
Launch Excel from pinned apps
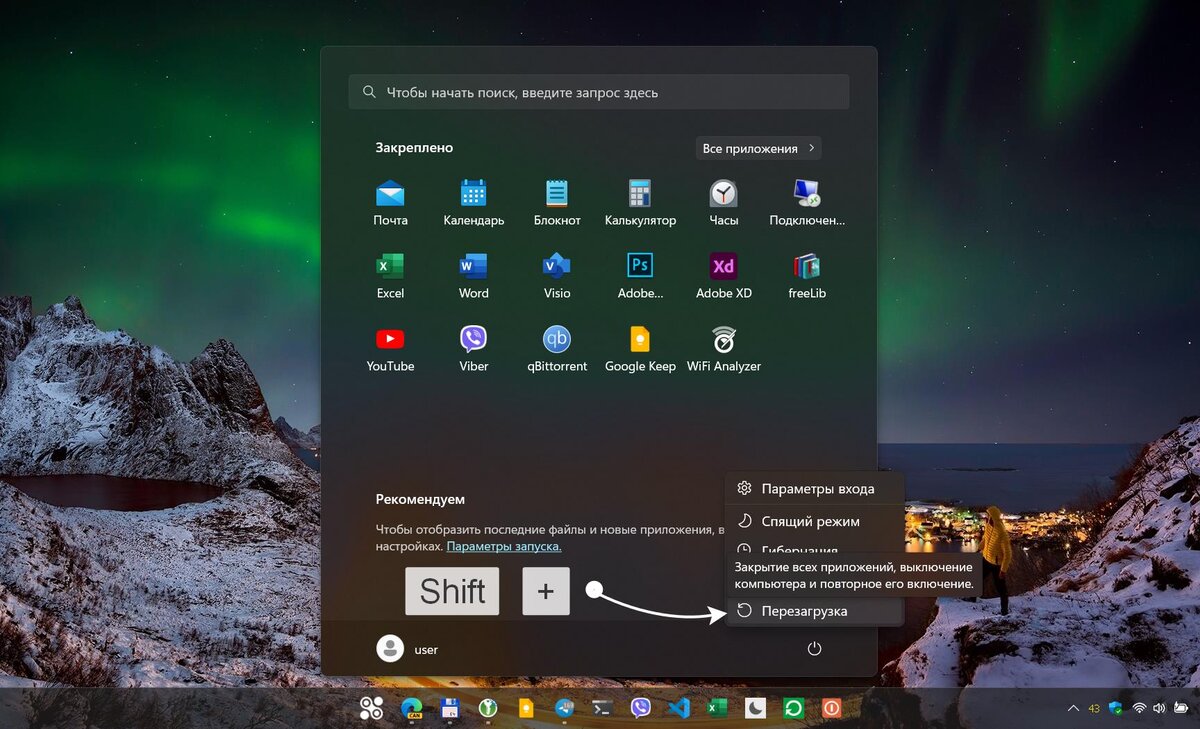(390, 276)
